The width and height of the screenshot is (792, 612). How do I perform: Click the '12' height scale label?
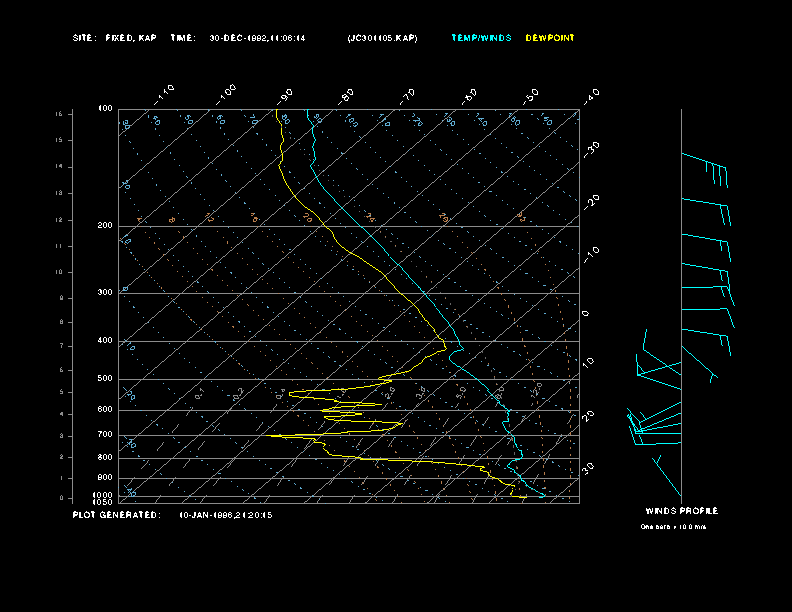(x=60, y=220)
